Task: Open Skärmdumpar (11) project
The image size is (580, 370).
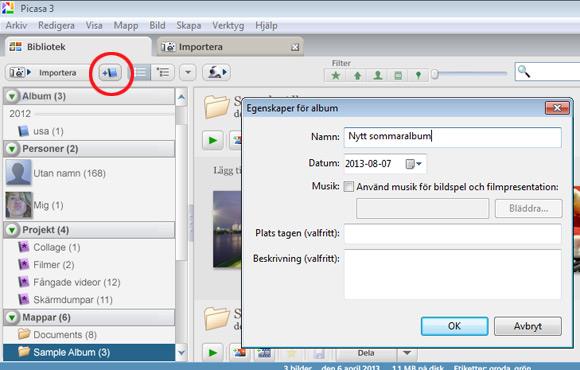Action: coord(89,299)
